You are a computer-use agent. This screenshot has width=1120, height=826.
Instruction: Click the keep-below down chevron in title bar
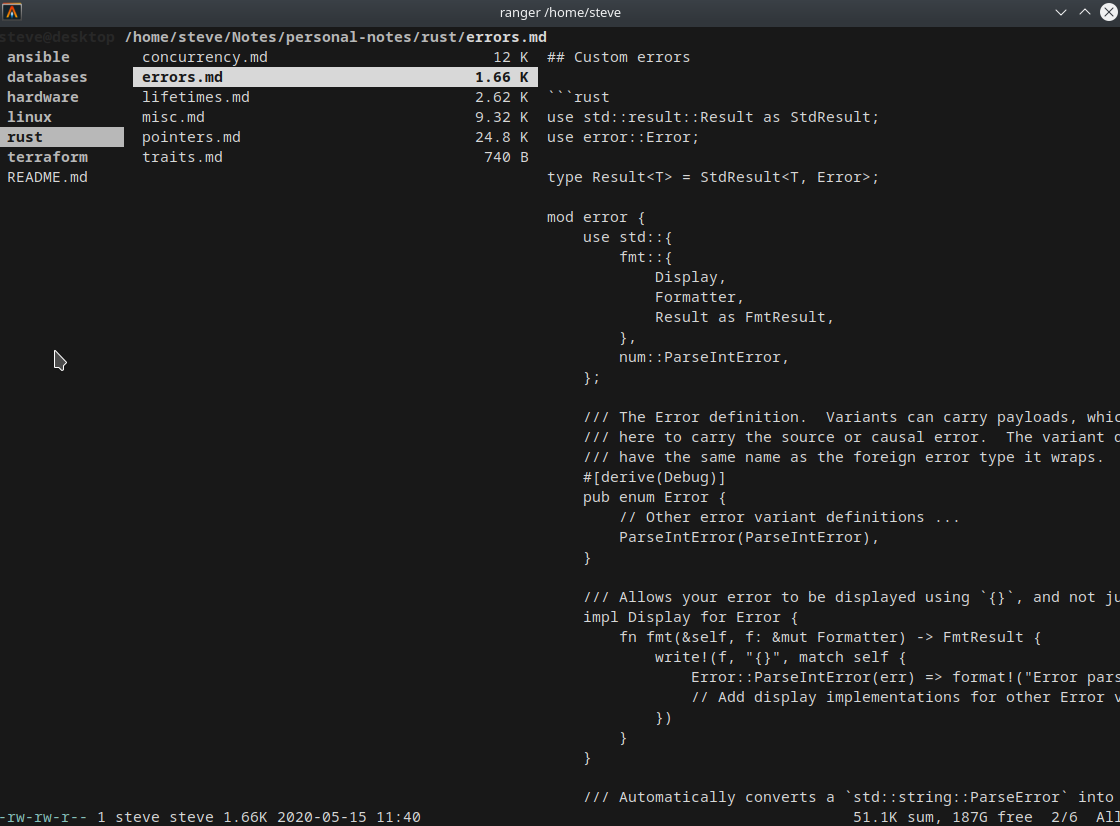[1061, 12]
